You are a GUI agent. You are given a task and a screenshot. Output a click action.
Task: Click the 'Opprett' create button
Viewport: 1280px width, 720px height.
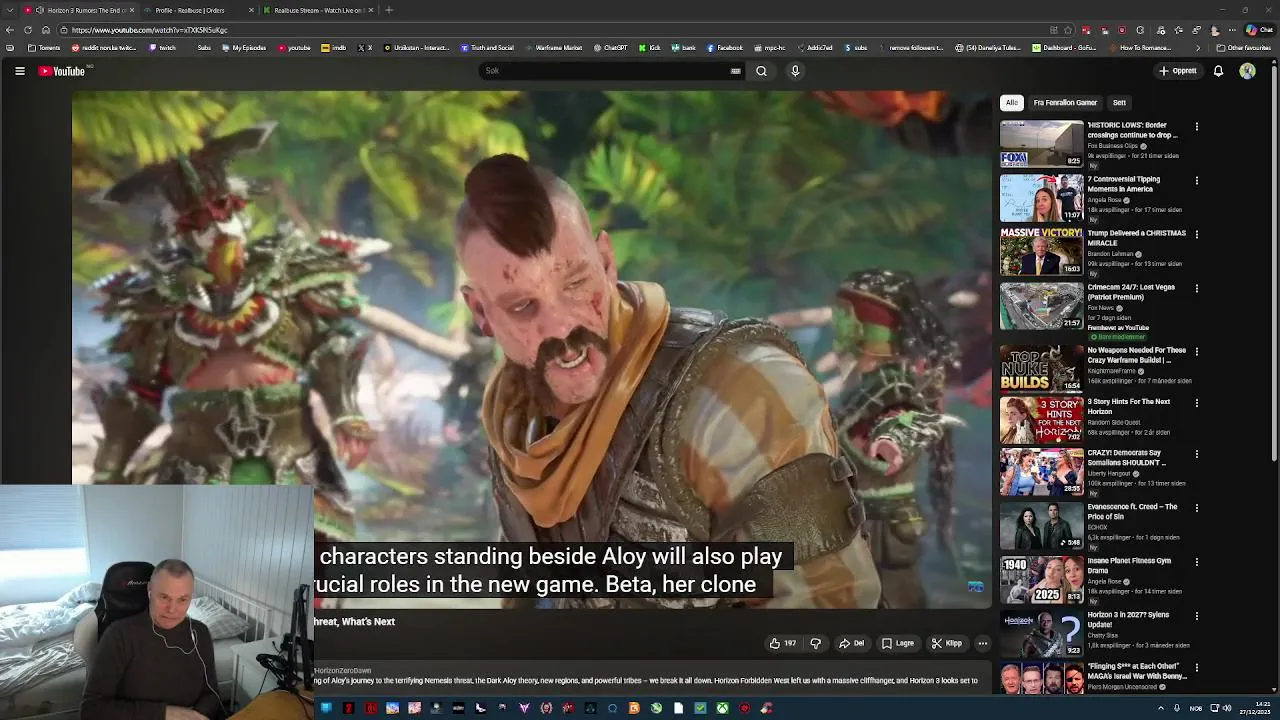coord(1178,71)
